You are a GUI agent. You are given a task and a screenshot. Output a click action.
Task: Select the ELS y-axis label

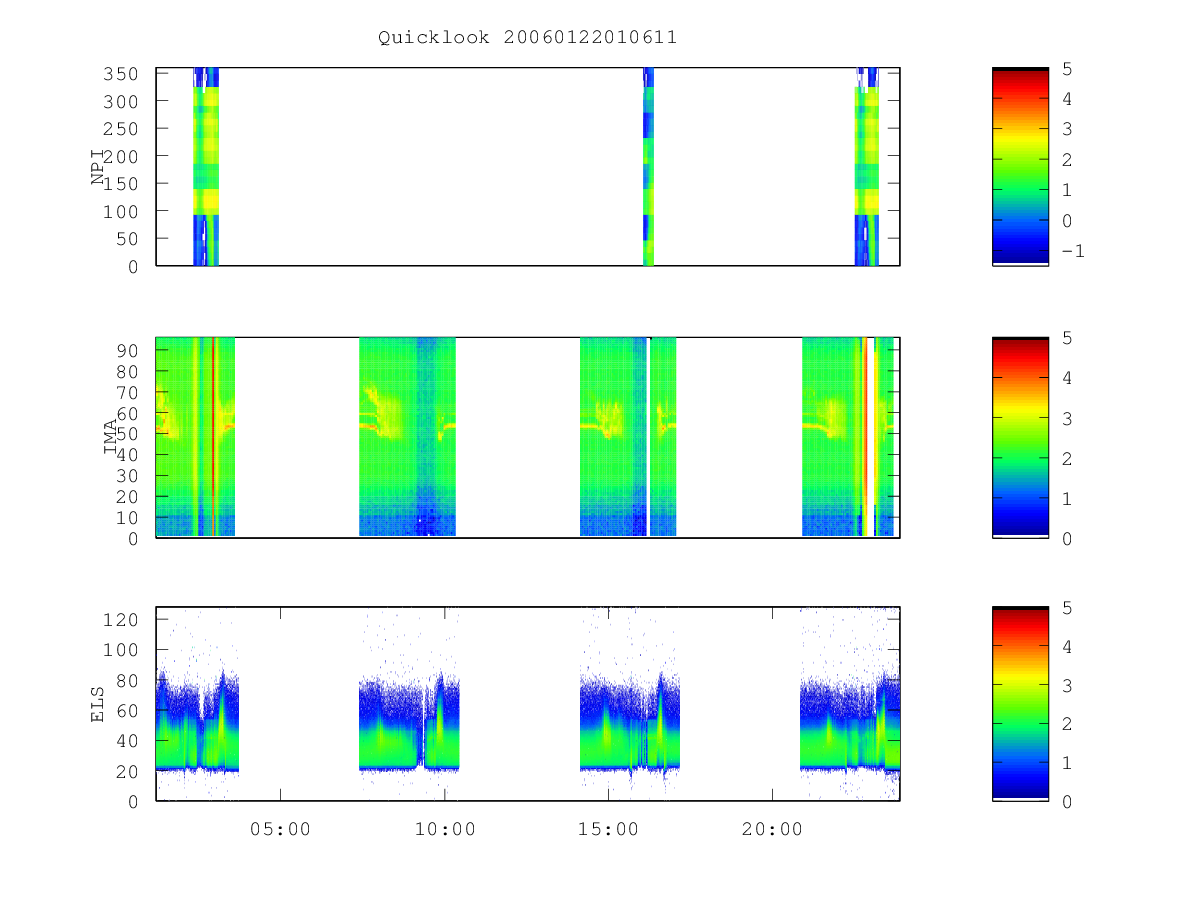click(99, 704)
